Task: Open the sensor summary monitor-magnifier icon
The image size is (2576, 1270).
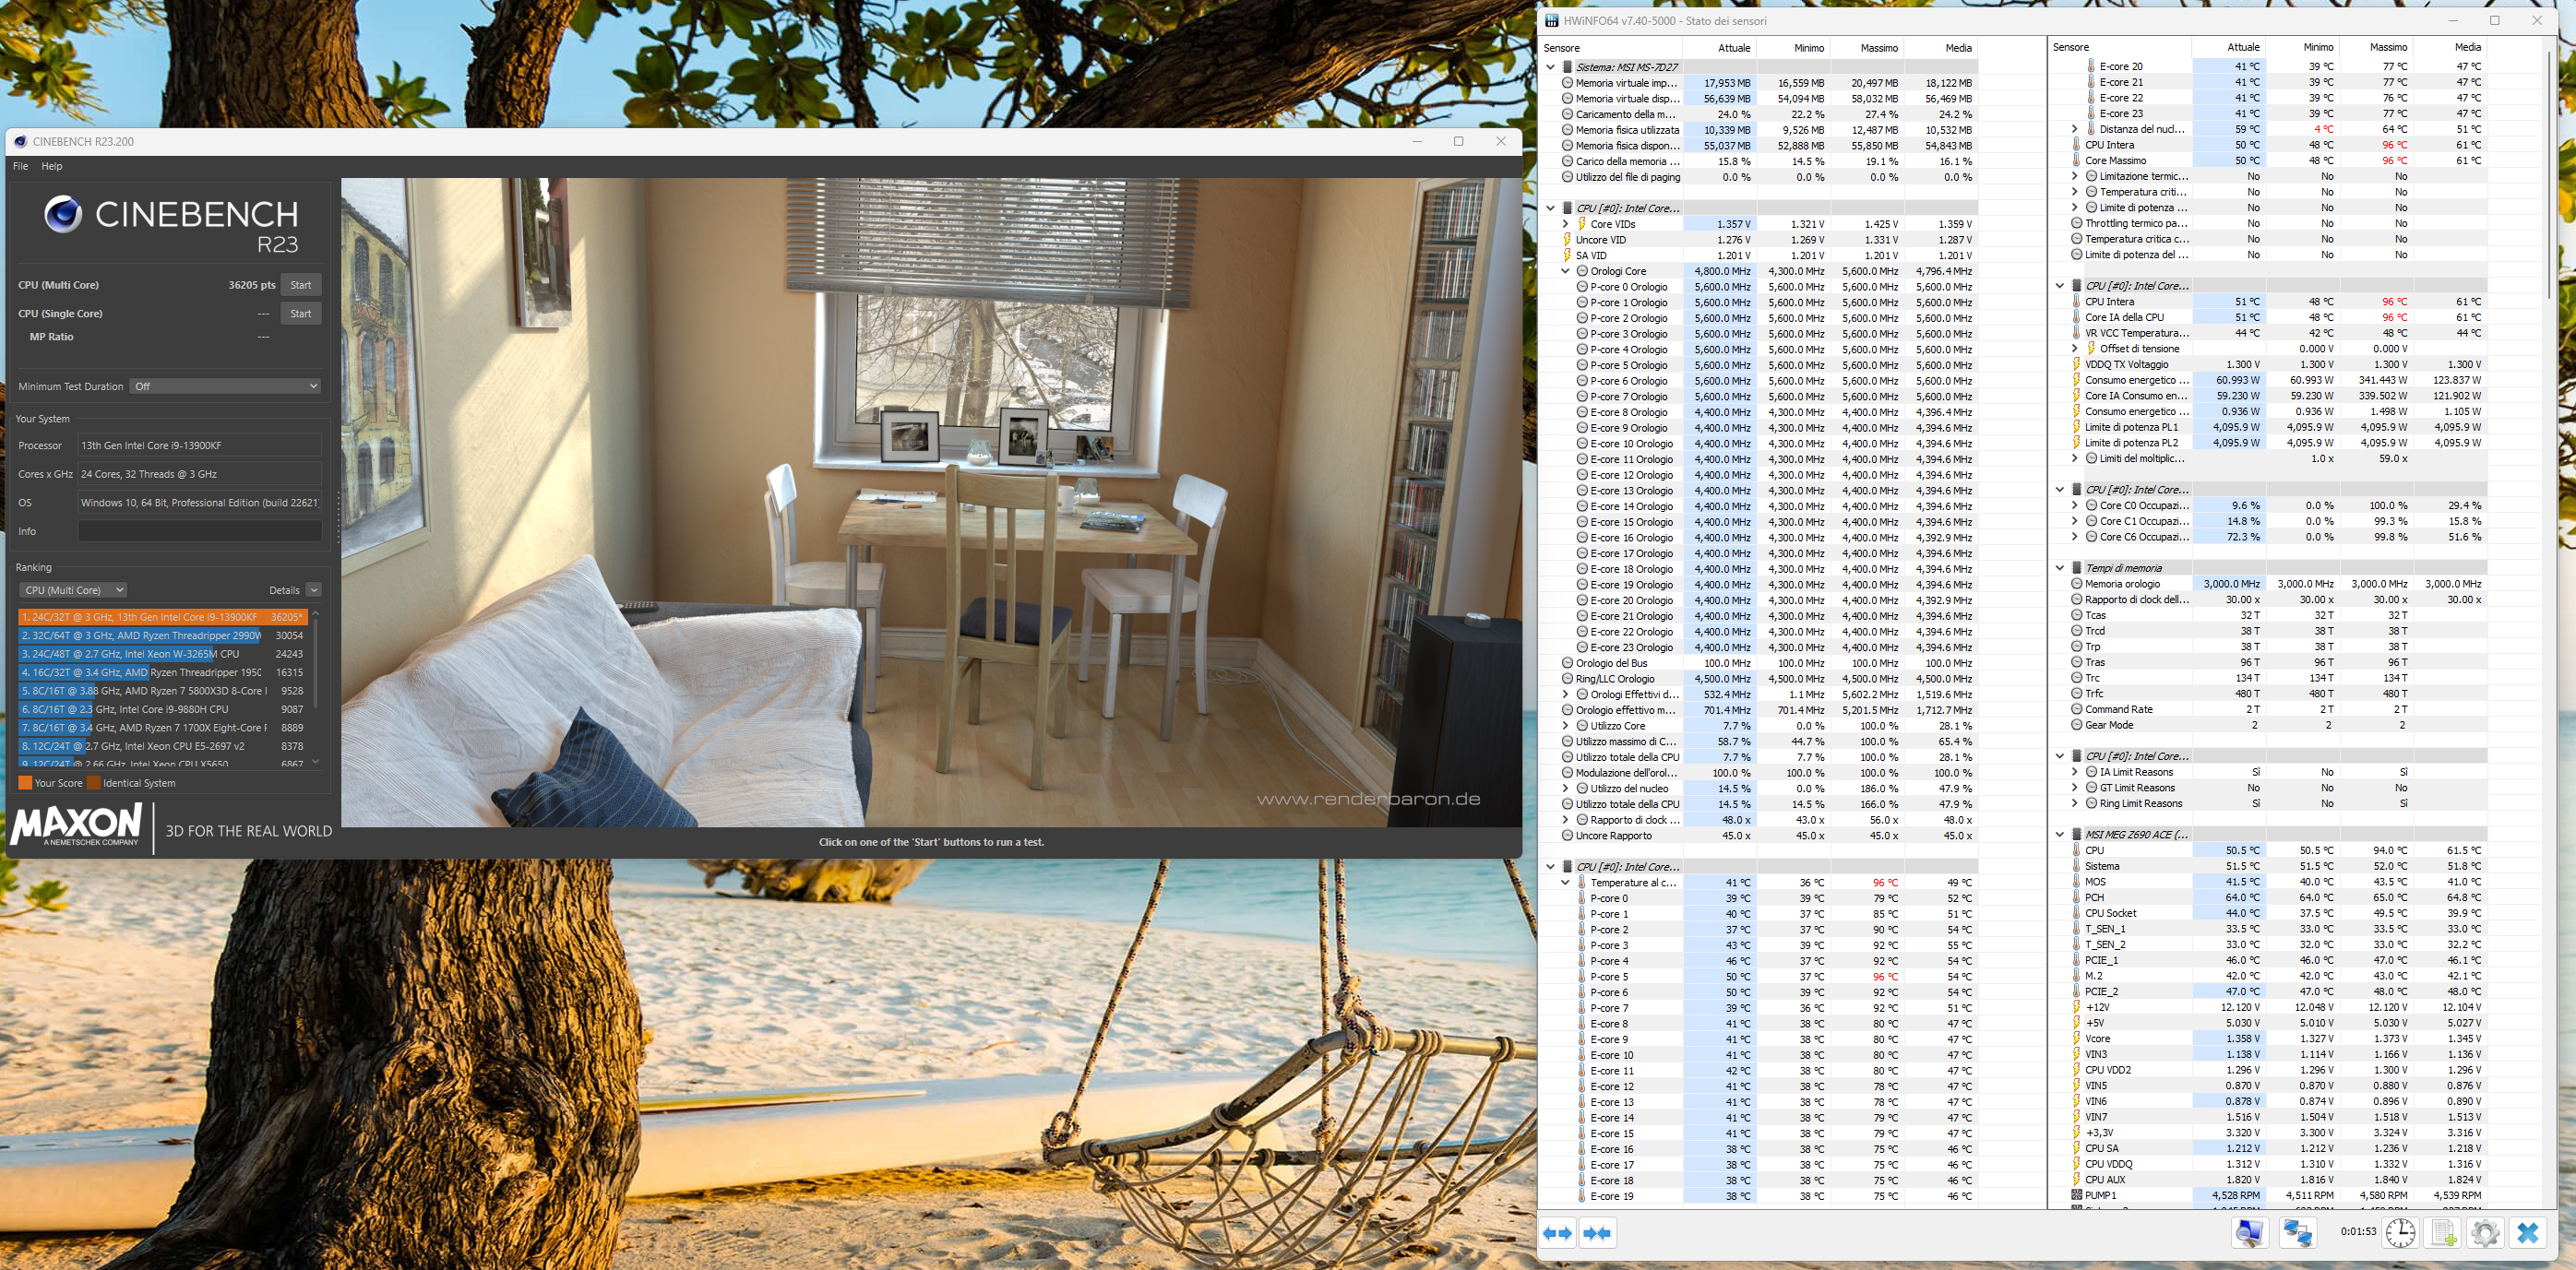Action: tap(2249, 1233)
